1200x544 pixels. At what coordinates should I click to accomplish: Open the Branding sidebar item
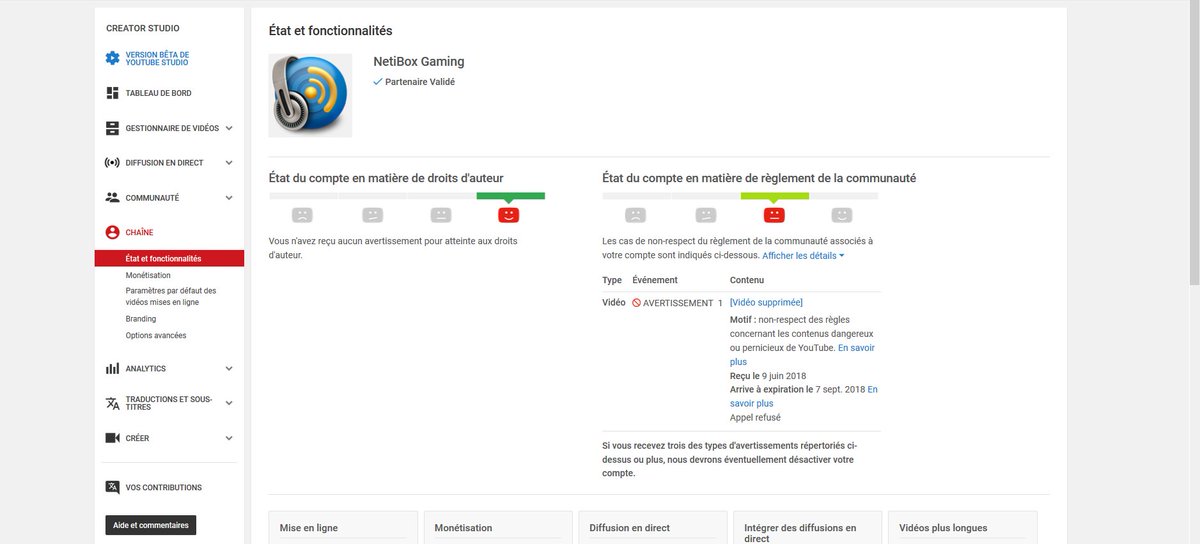[141, 319]
